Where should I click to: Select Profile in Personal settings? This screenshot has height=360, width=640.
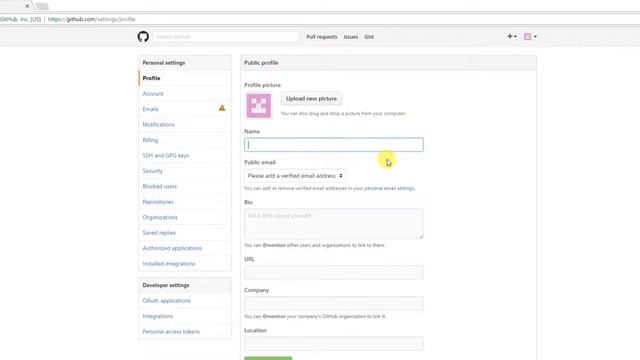click(x=185, y=78)
